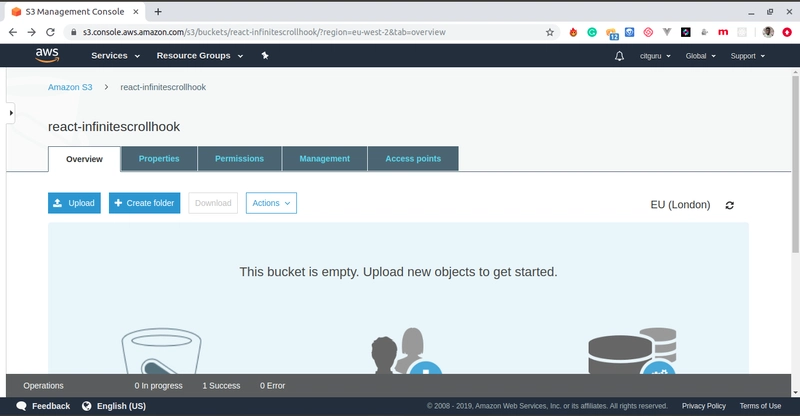This screenshot has height=416, width=800.
Task: Click the page vertical scrollbar thumb
Action: (795, 163)
